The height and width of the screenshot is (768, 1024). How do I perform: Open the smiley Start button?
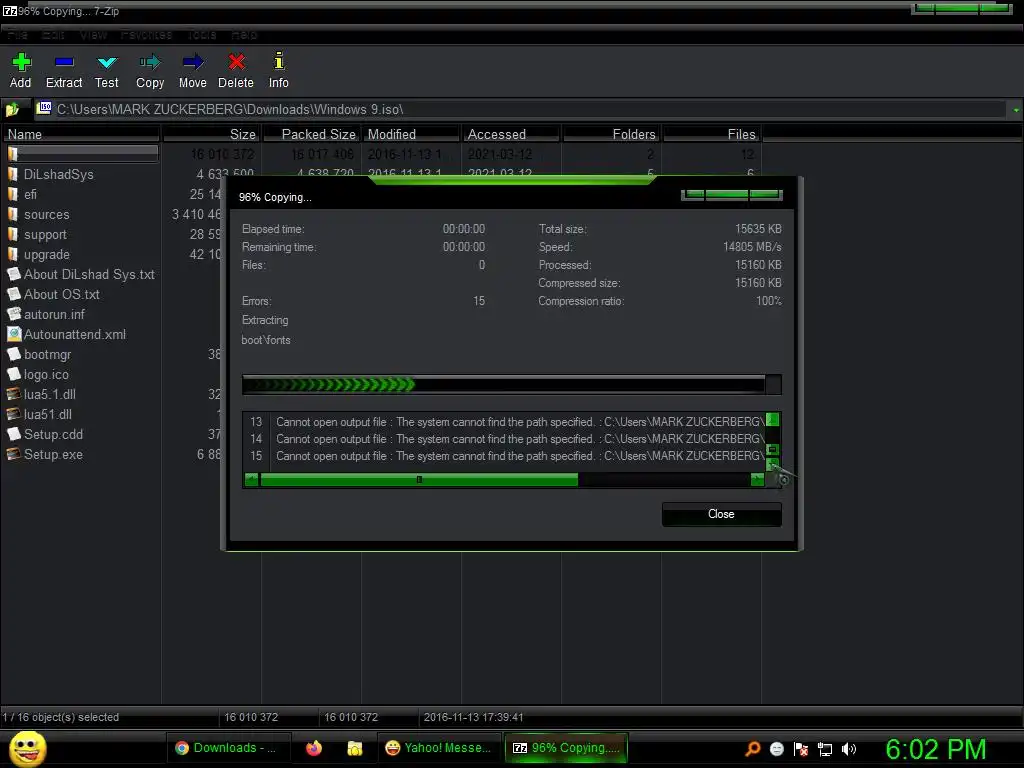(x=27, y=748)
